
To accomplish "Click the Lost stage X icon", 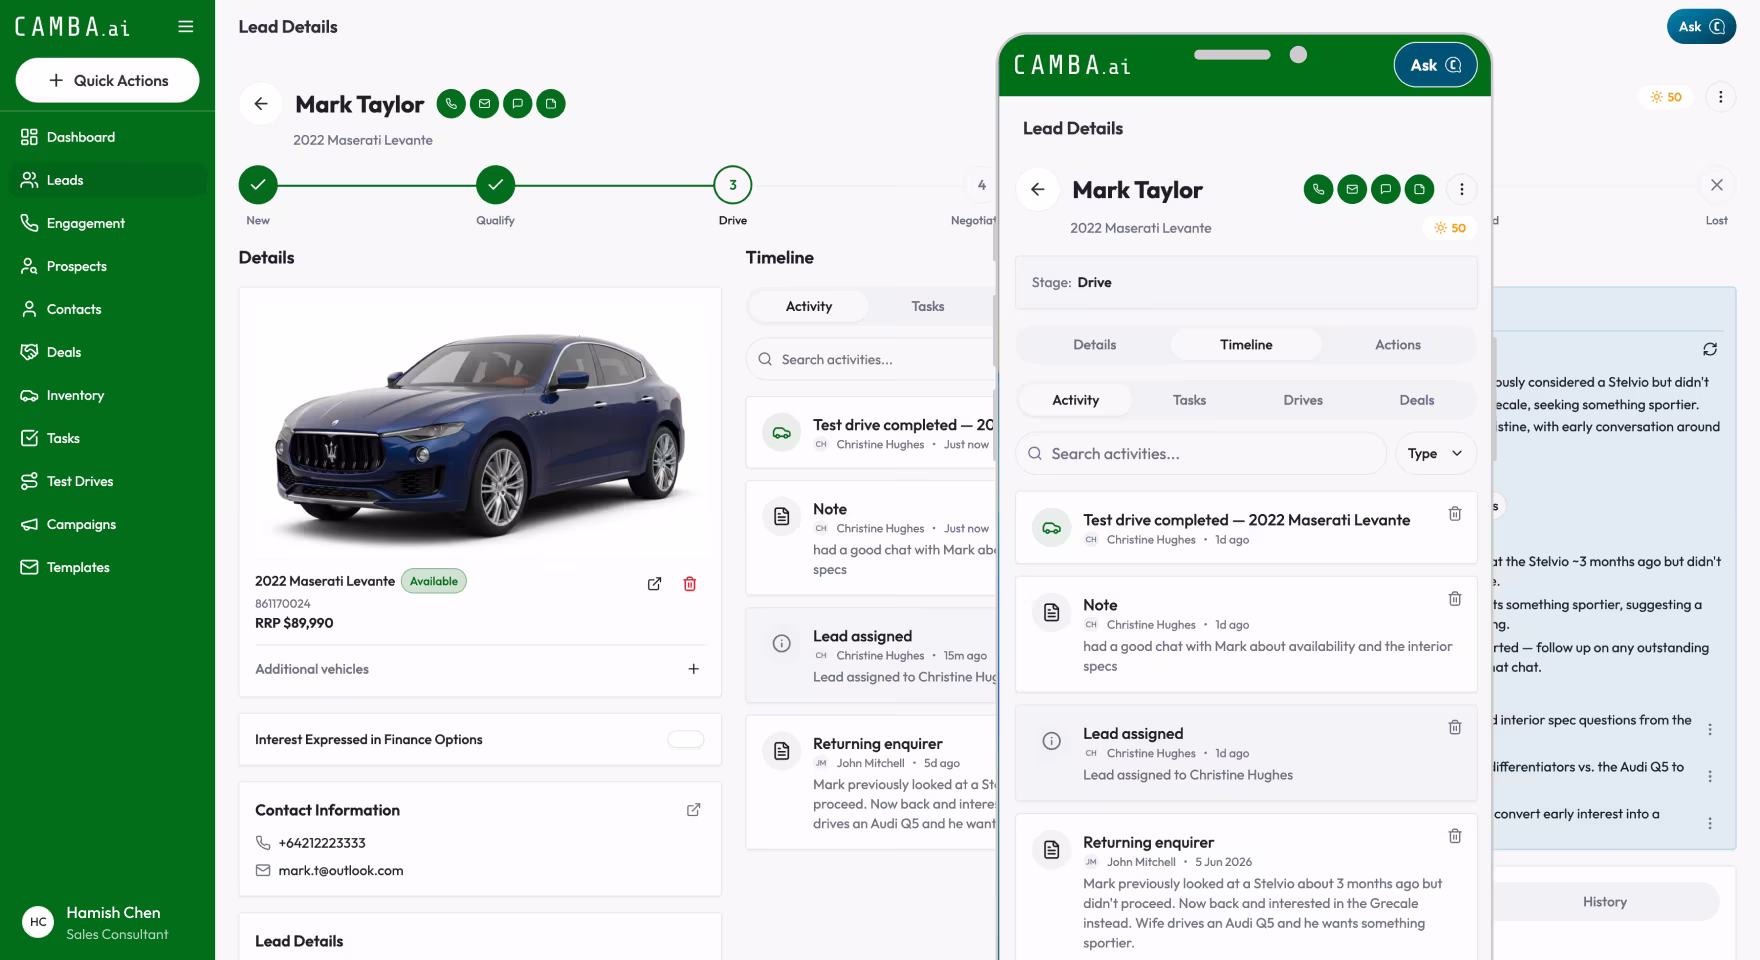I will click(1716, 185).
